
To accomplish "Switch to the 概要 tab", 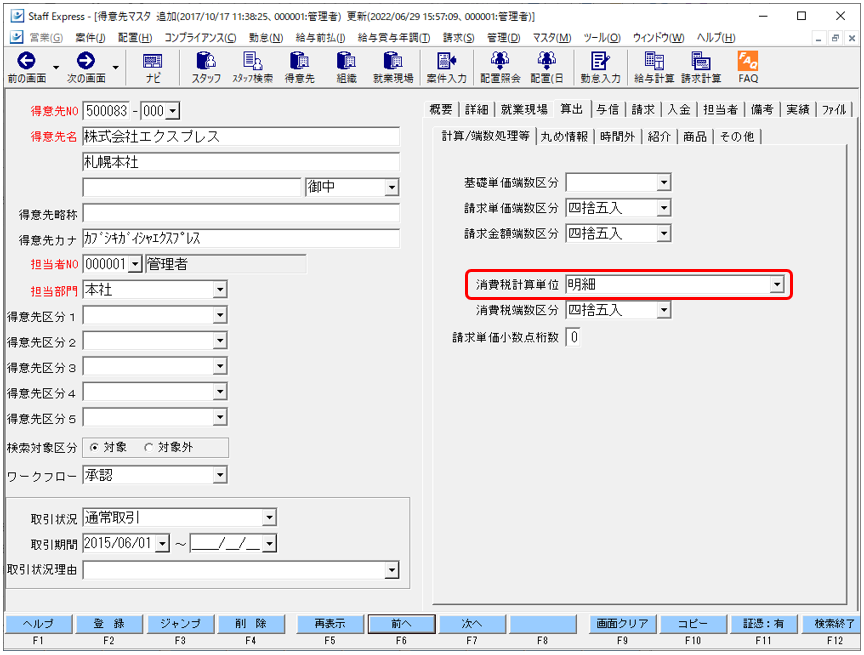I will (440, 110).
